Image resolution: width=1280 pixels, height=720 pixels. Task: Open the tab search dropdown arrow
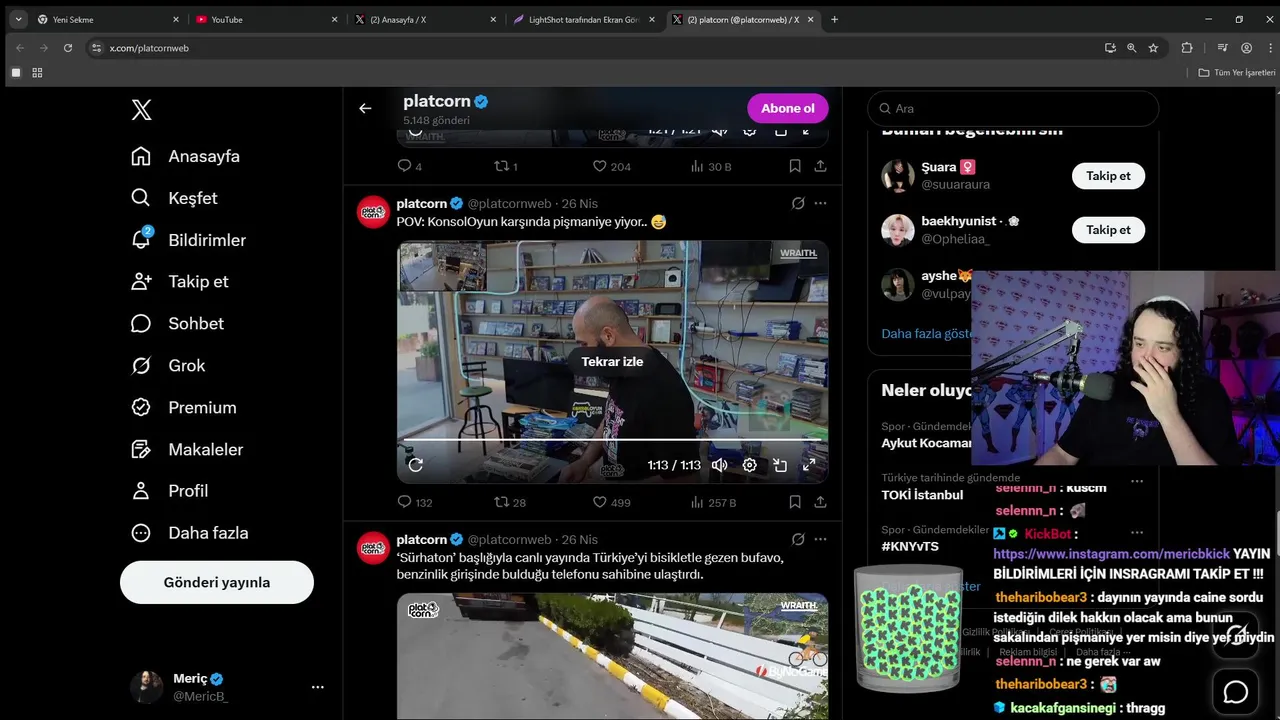[18, 19]
